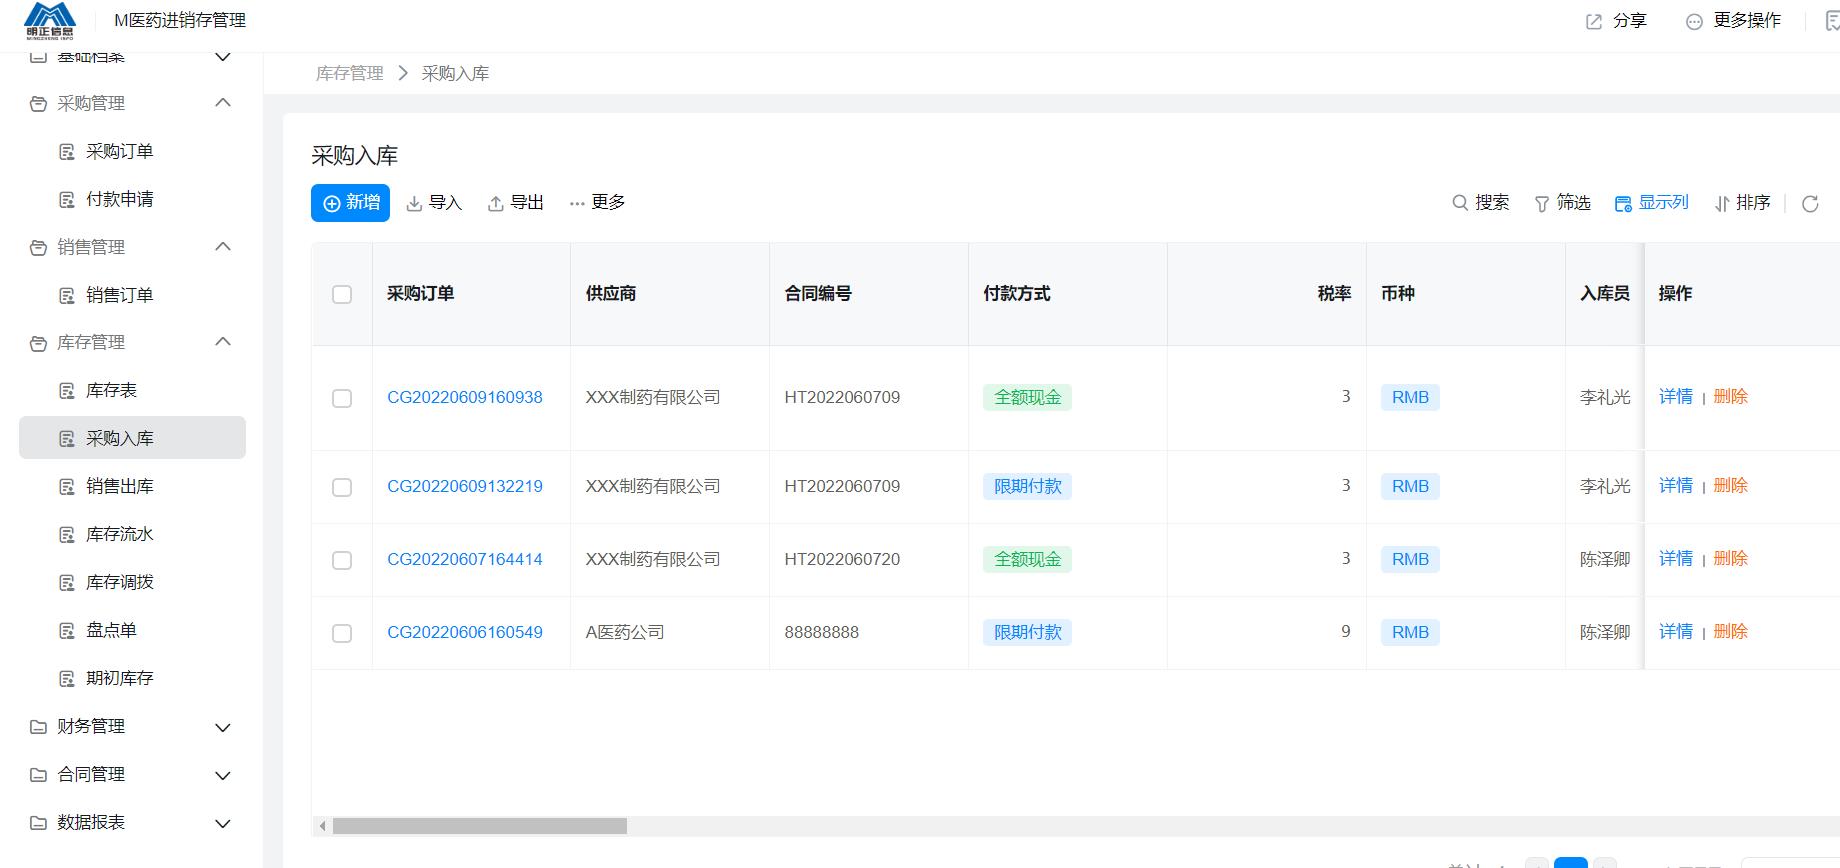Click the RMB tag in the 88888888 row
This screenshot has height=868, width=1840.
(x=1410, y=632)
